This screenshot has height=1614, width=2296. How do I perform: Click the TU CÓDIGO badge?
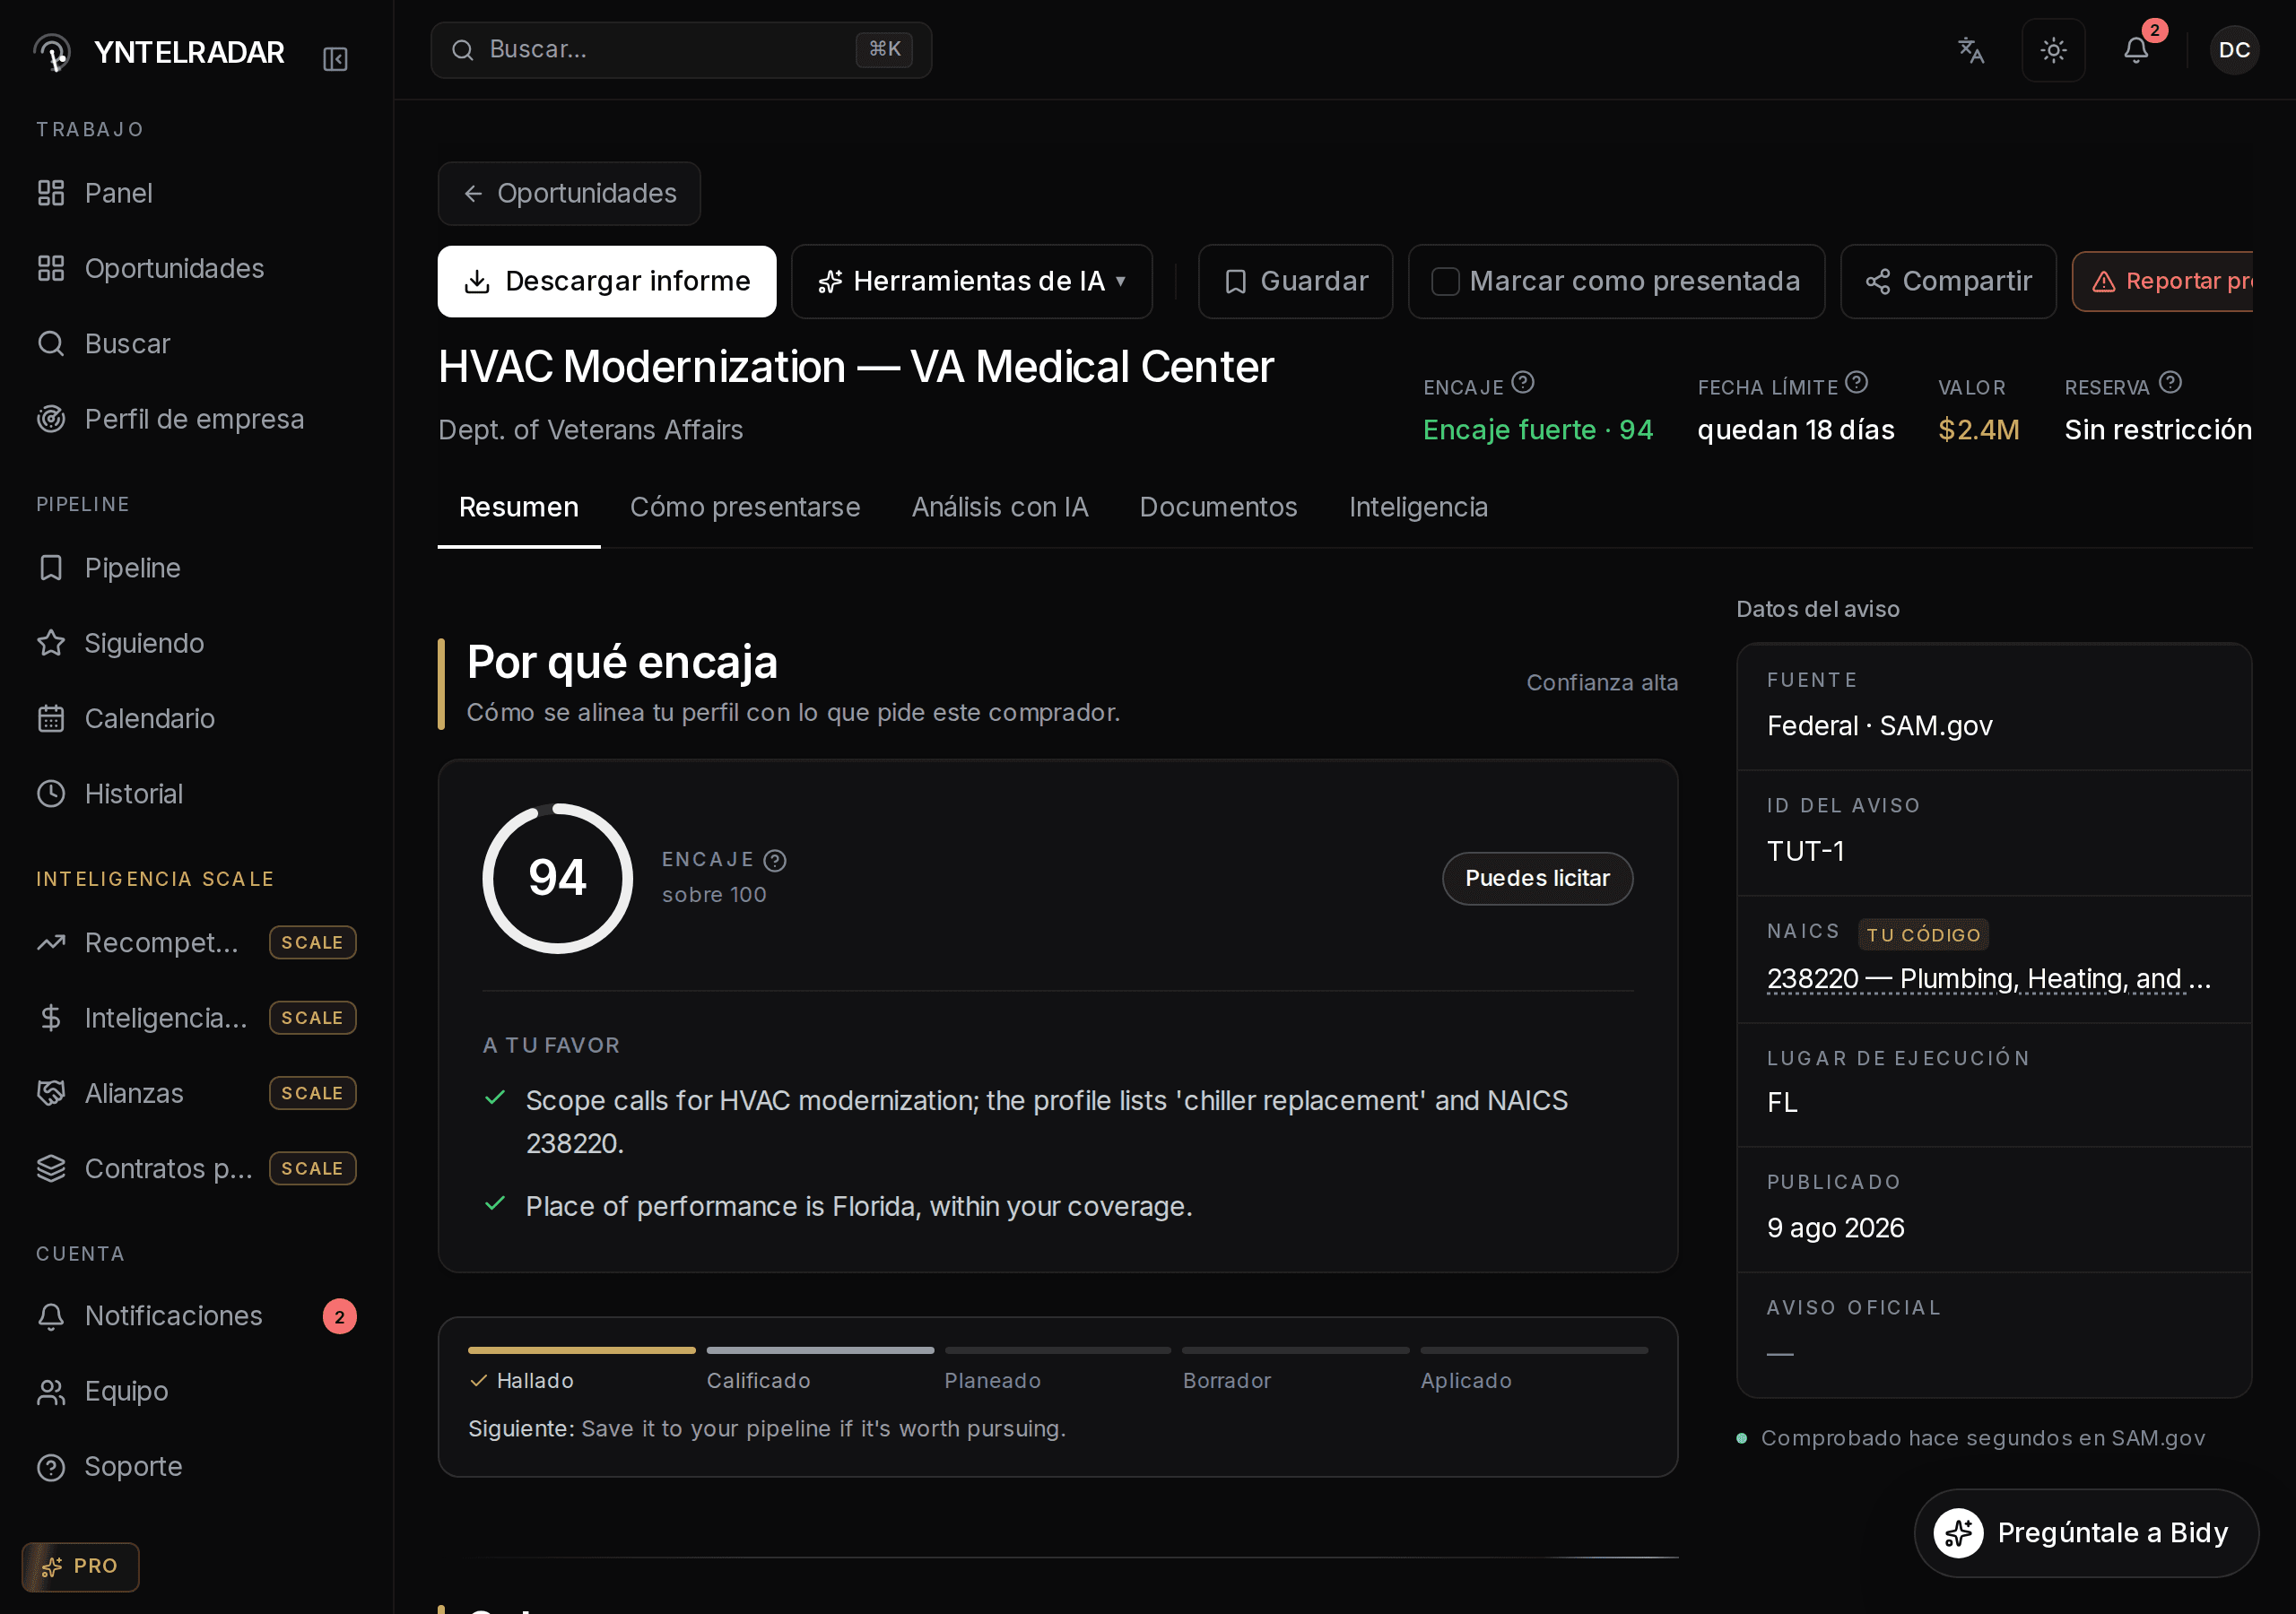pos(1923,934)
